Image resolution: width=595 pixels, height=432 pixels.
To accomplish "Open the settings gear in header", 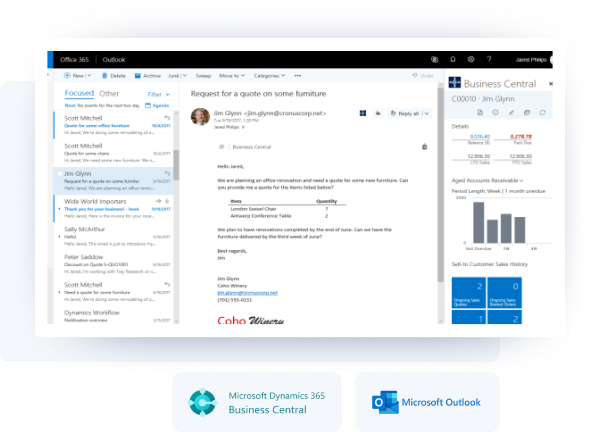I will 471,59.
